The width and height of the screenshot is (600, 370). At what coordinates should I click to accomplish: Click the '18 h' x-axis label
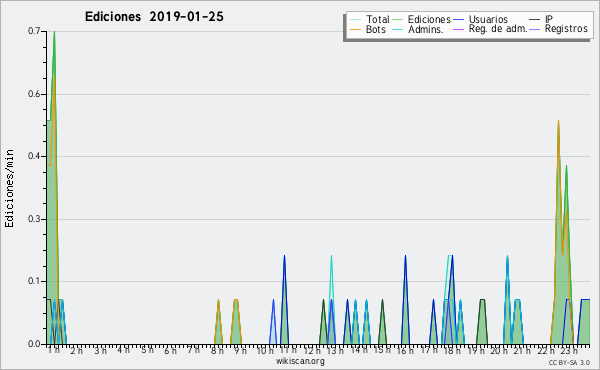pos(452,350)
